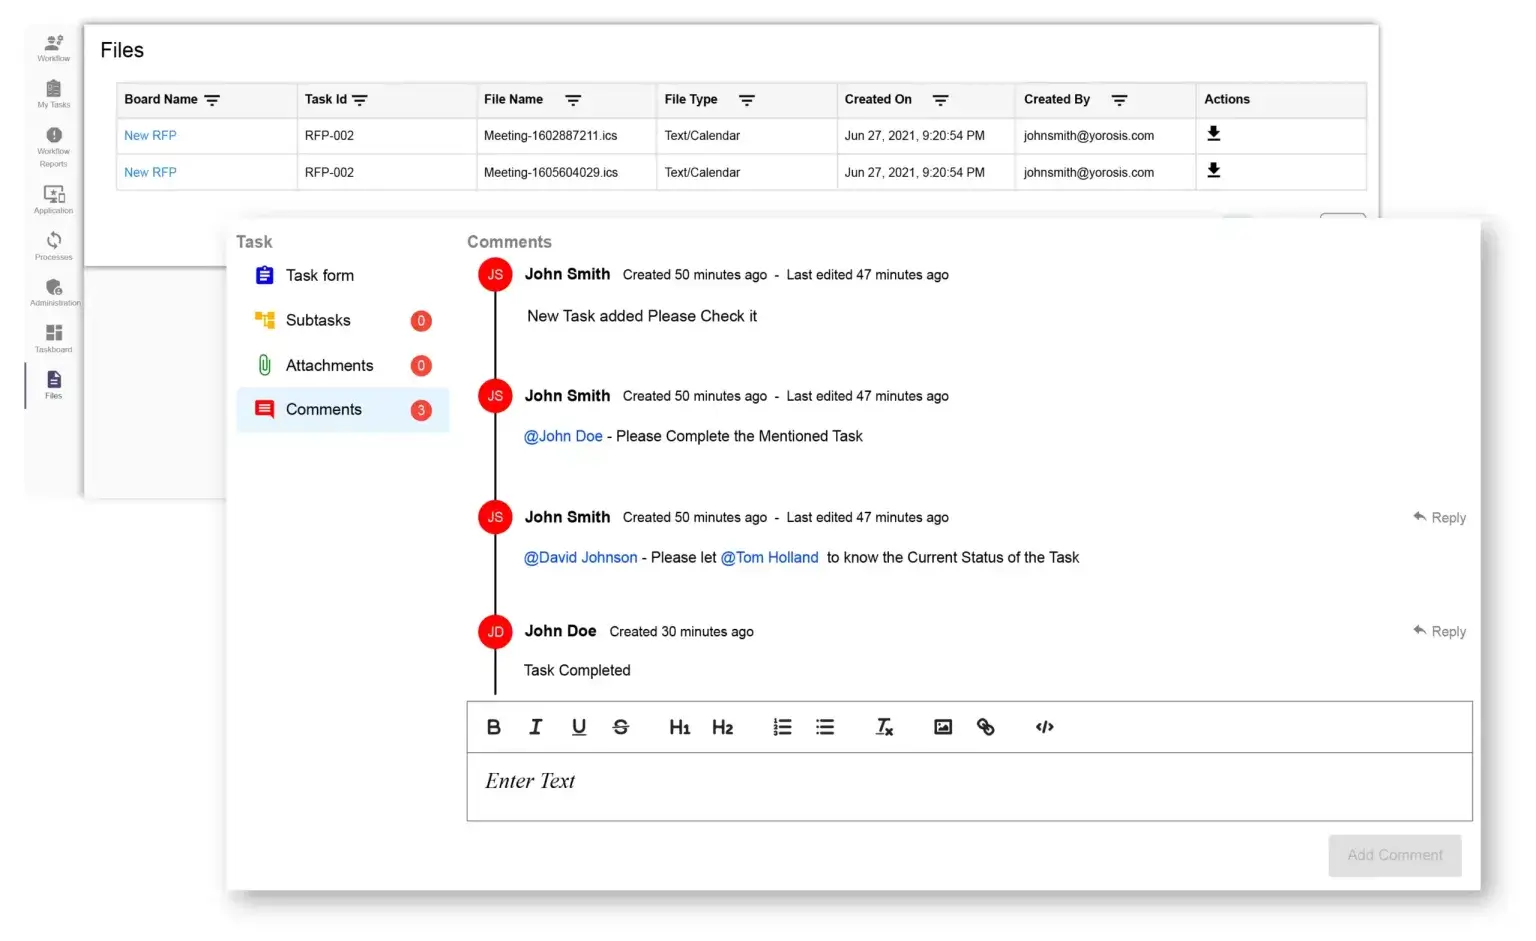The image size is (1536, 941).
Task: Open My Tasks from the sidebar
Action: 53,95
